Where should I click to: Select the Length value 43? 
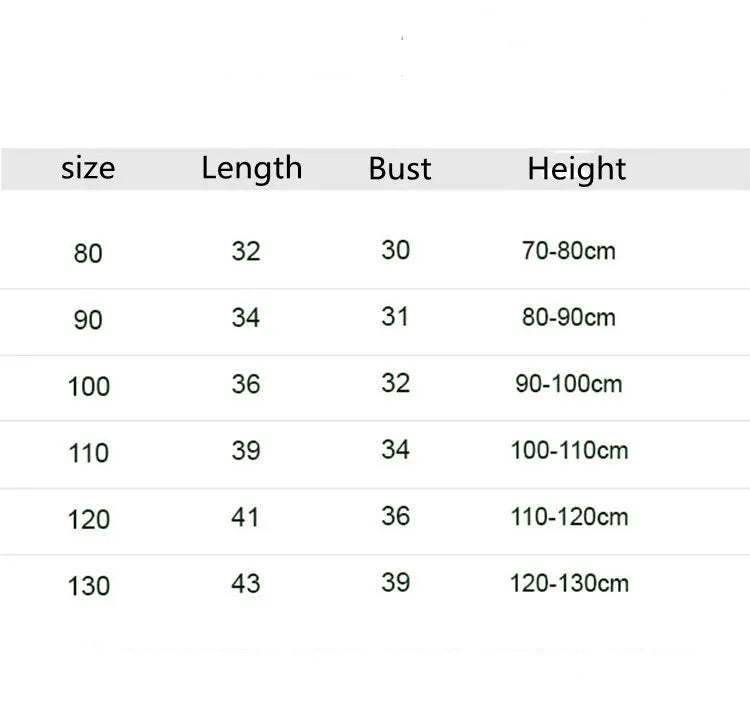tap(245, 583)
